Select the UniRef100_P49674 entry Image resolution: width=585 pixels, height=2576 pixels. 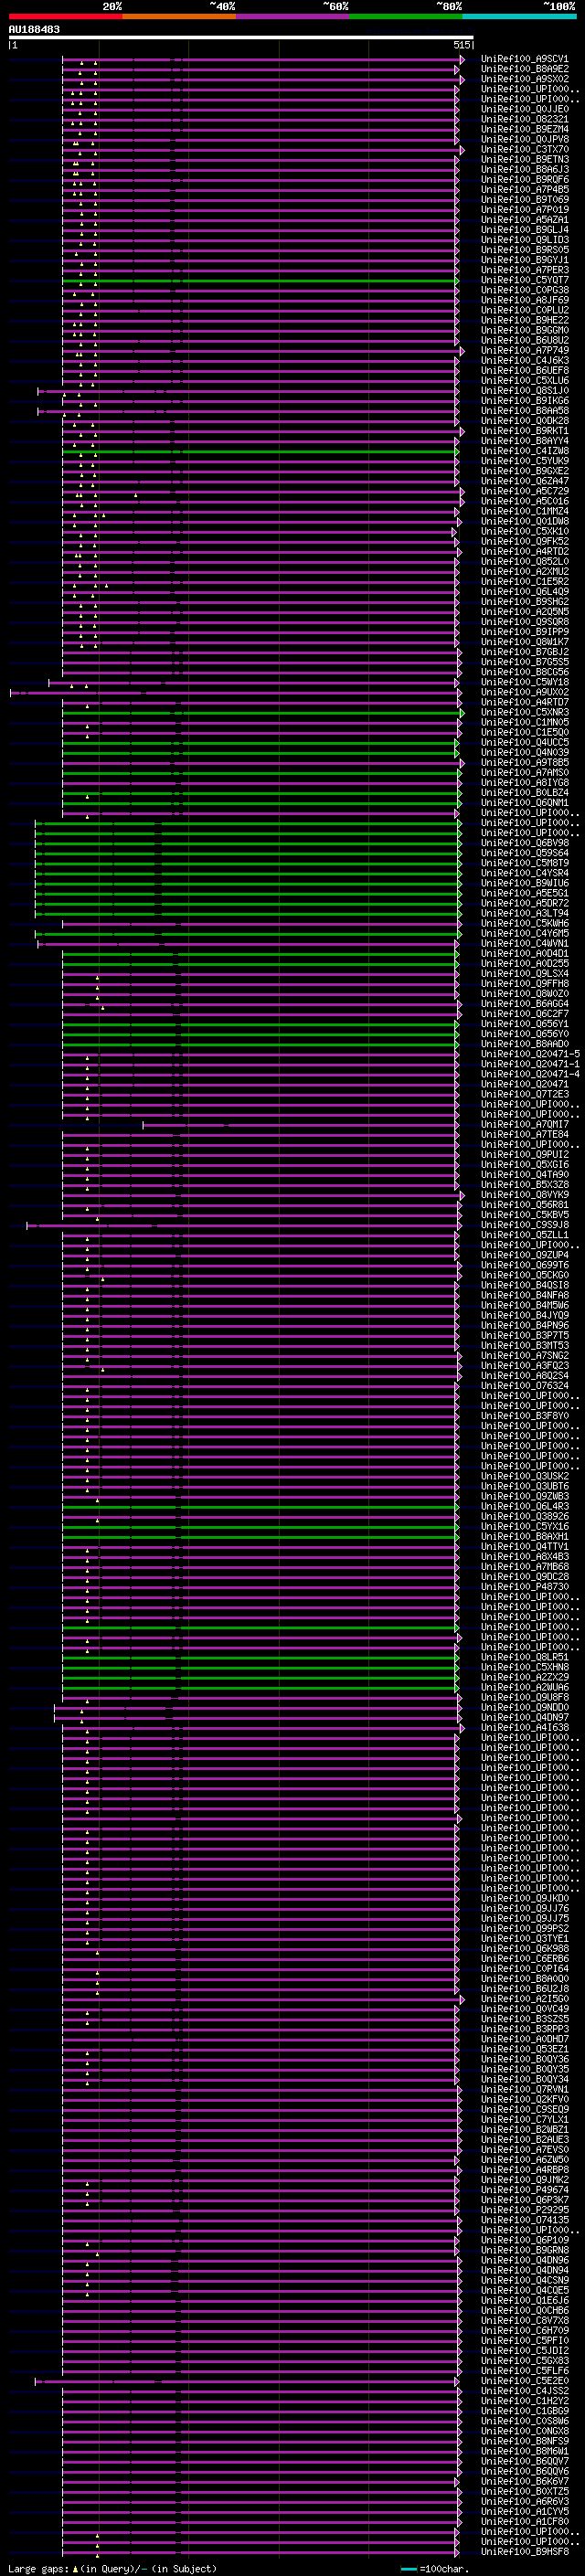point(525,2189)
